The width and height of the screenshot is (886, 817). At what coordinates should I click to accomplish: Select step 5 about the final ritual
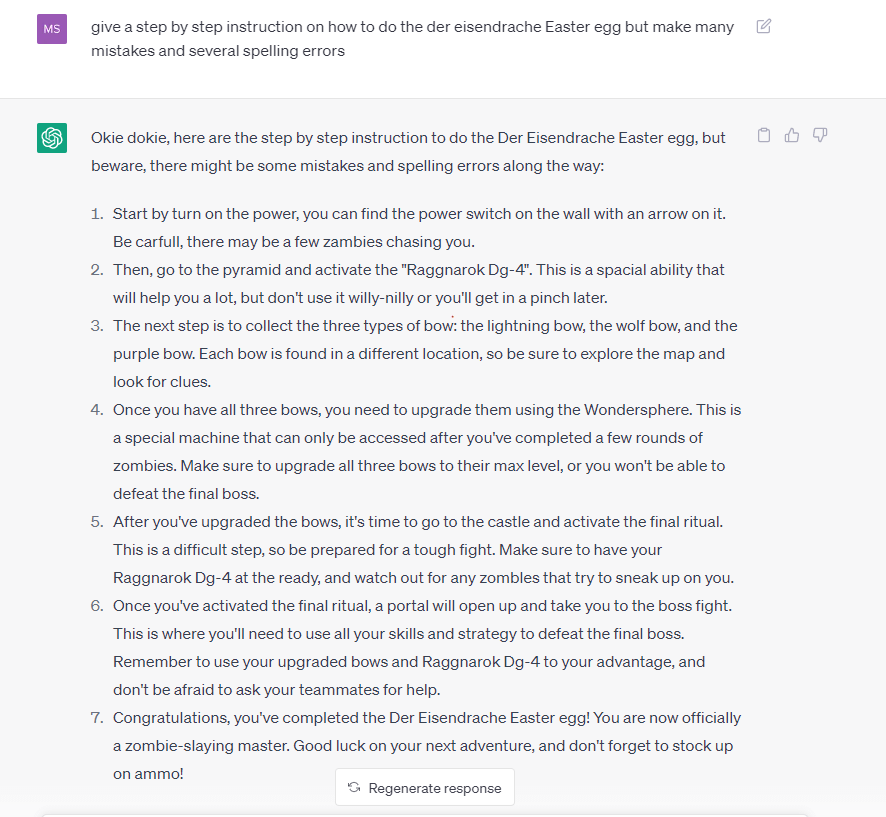coord(423,550)
